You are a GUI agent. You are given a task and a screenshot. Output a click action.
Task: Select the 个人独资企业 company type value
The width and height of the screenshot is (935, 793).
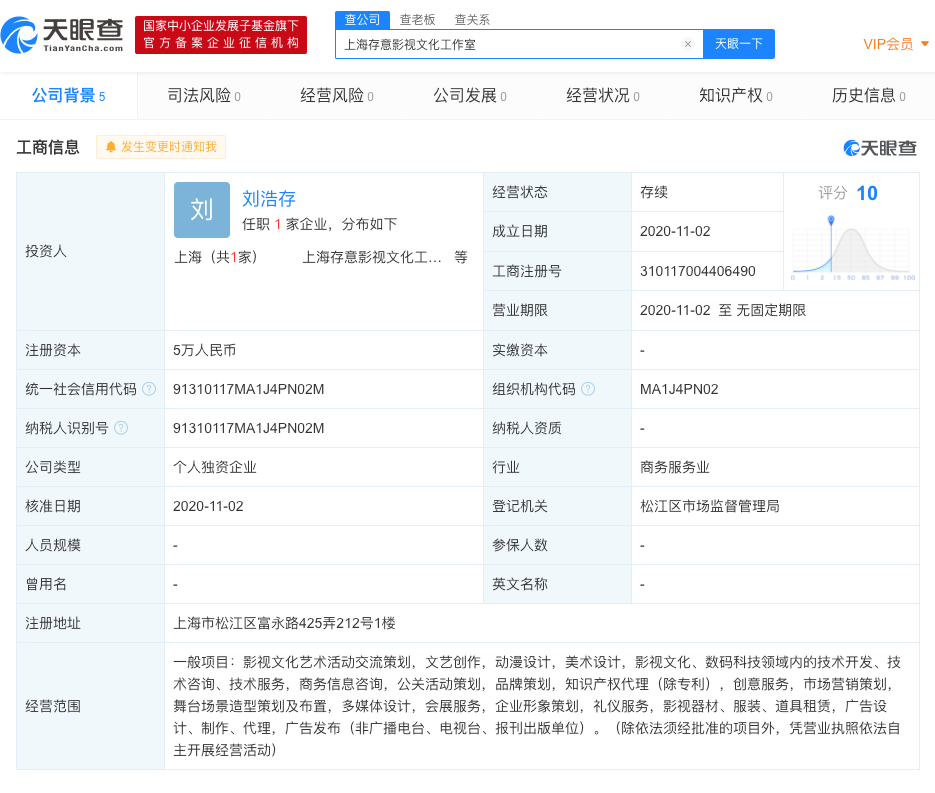click(215, 467)
